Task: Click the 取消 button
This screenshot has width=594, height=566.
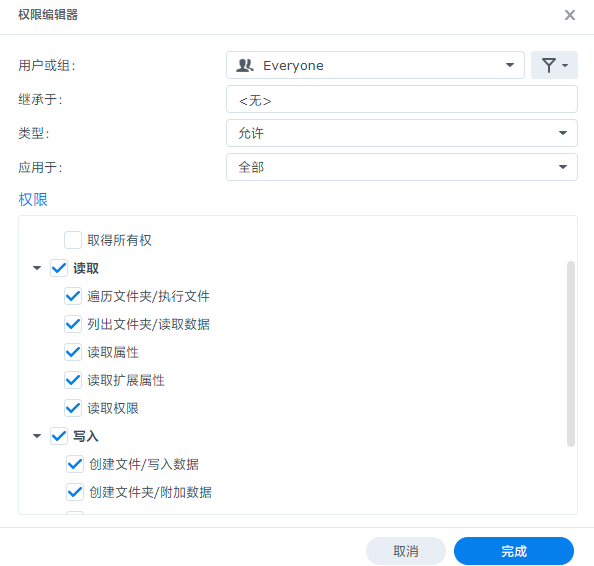Action: 406,551
